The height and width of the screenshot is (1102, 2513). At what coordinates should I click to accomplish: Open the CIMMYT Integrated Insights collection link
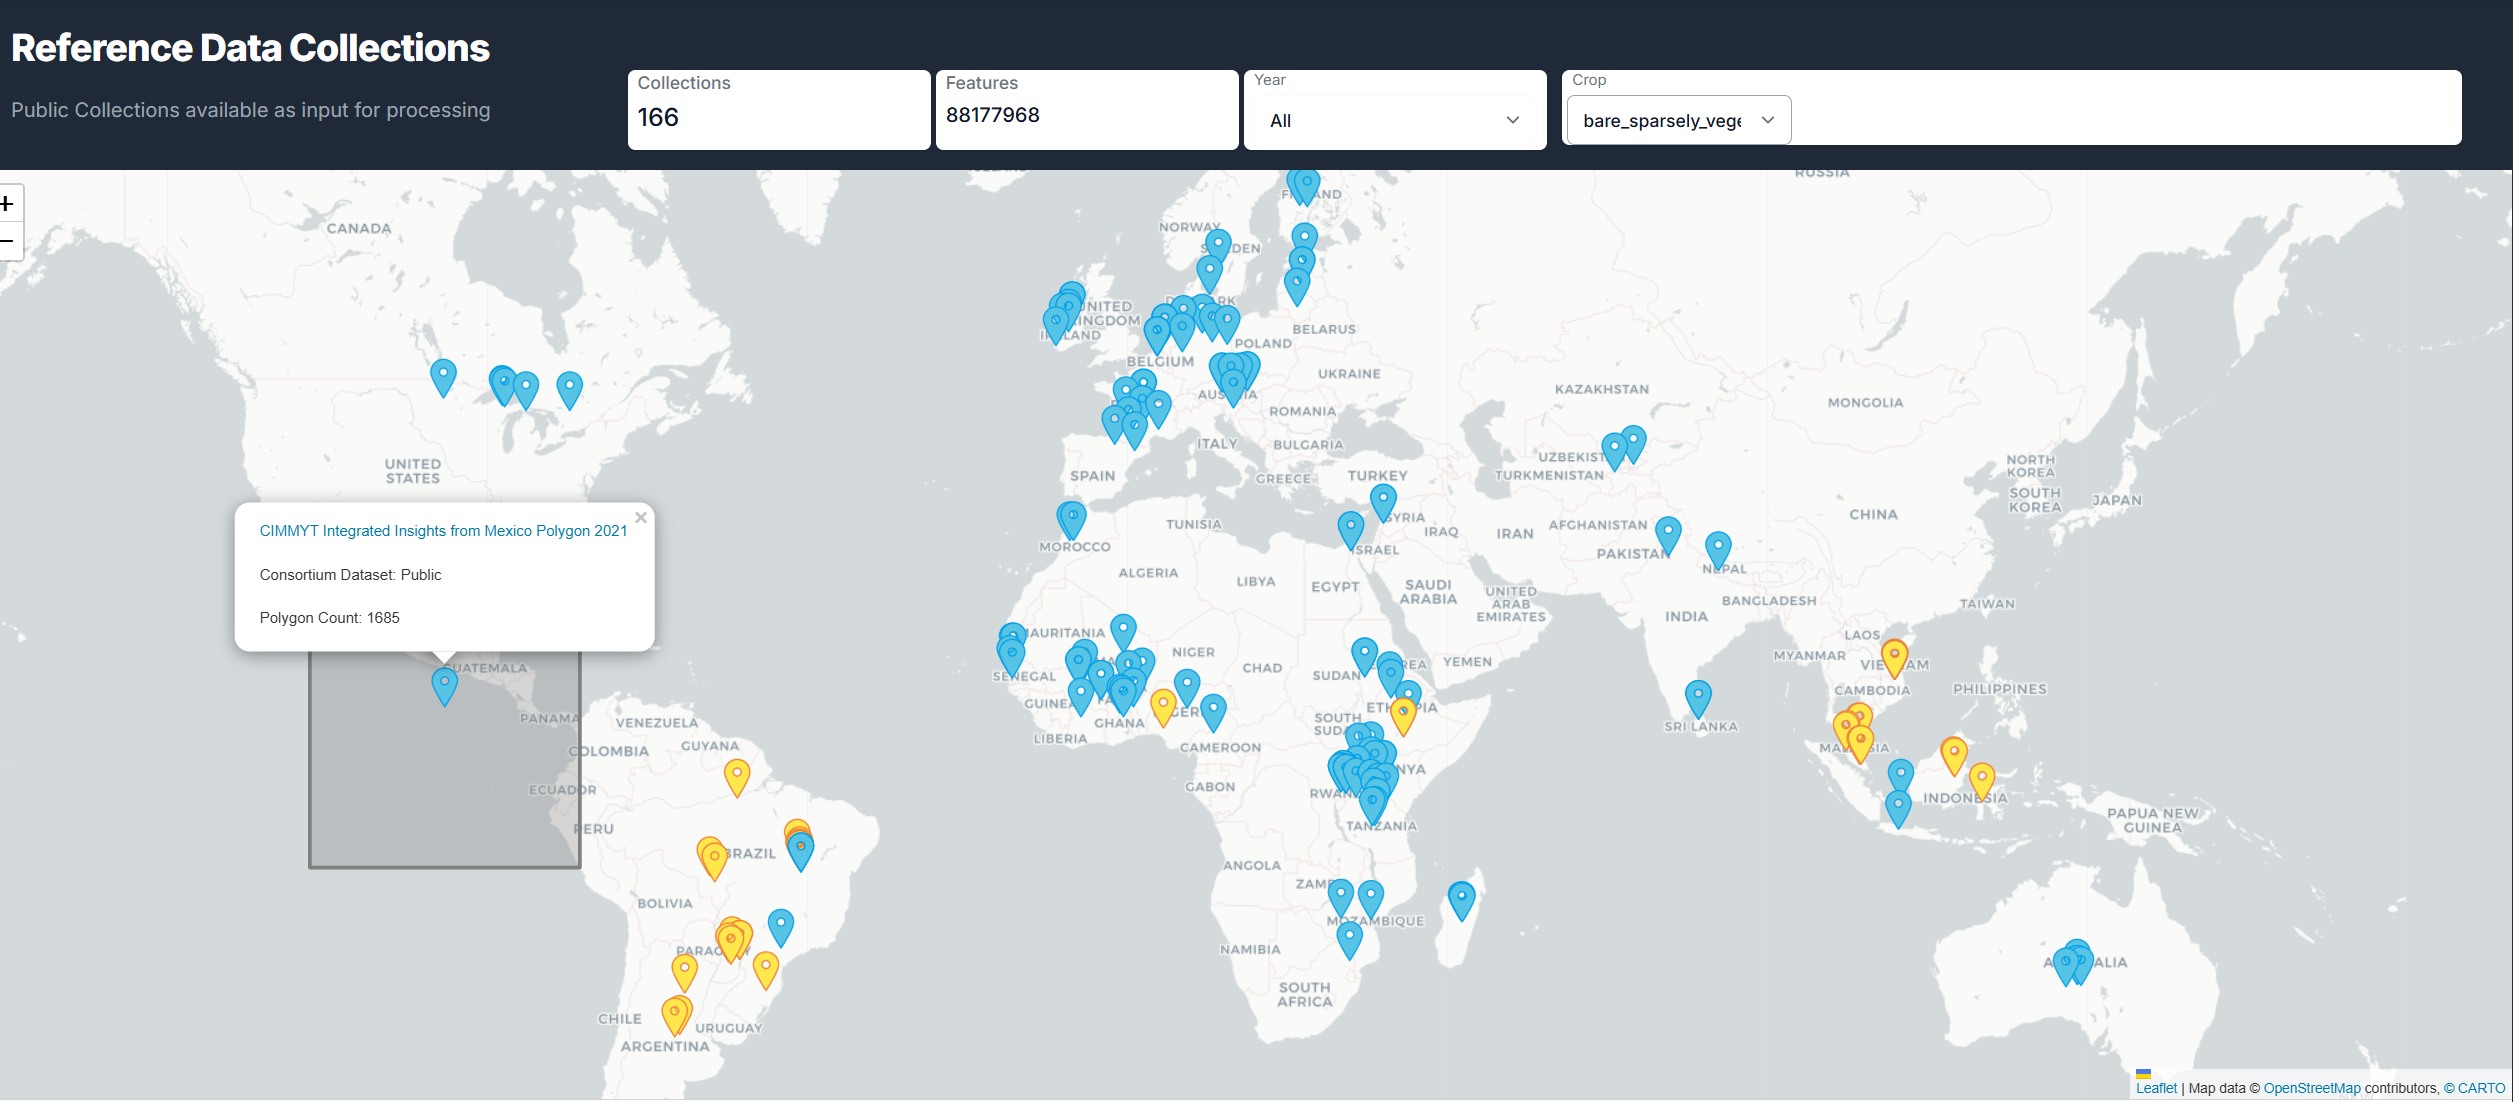[443, 531]
